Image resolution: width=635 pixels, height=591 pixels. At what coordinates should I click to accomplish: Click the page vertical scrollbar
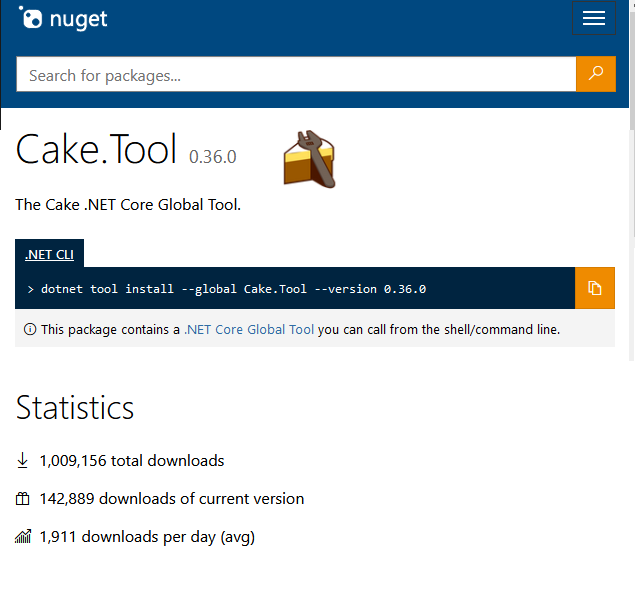(632, 180)
